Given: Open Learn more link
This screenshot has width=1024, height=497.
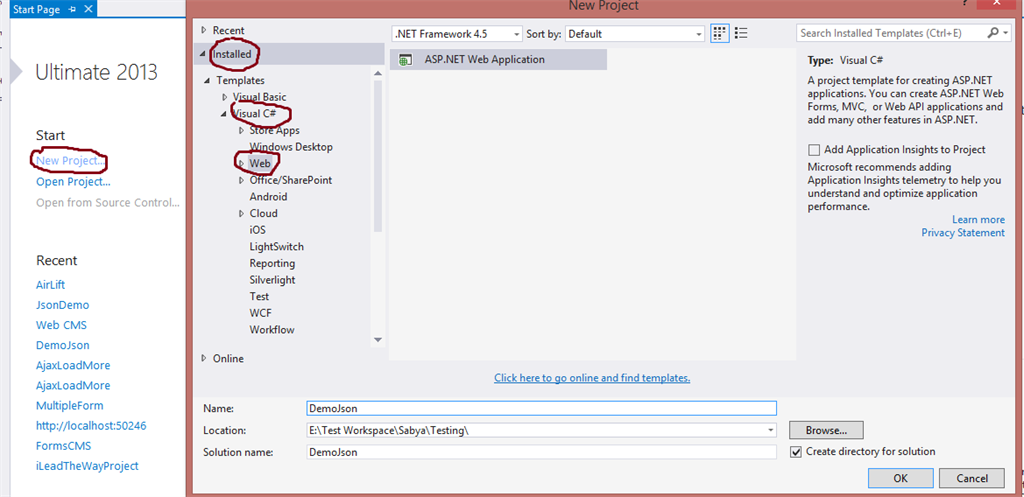Looking at the screenshot, I should click(x=978, y=219).
